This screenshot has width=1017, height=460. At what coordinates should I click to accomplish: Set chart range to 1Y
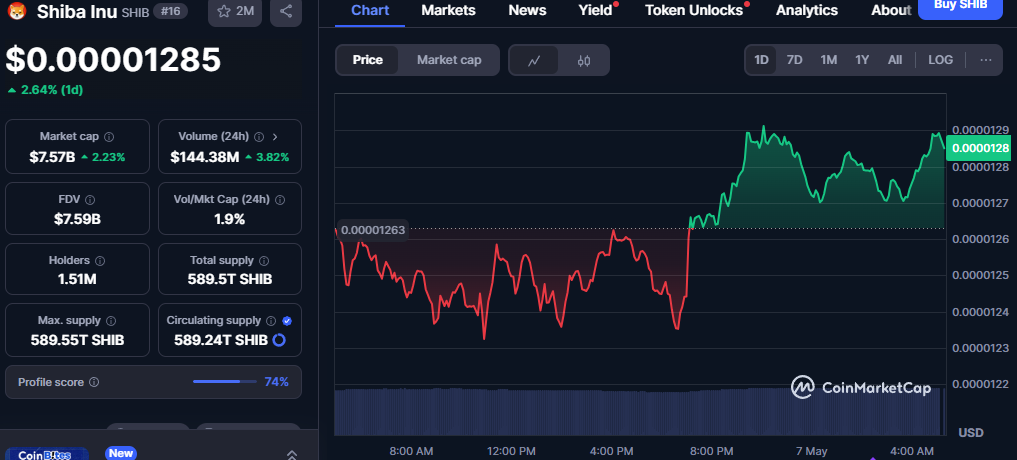tap(862, 60)
